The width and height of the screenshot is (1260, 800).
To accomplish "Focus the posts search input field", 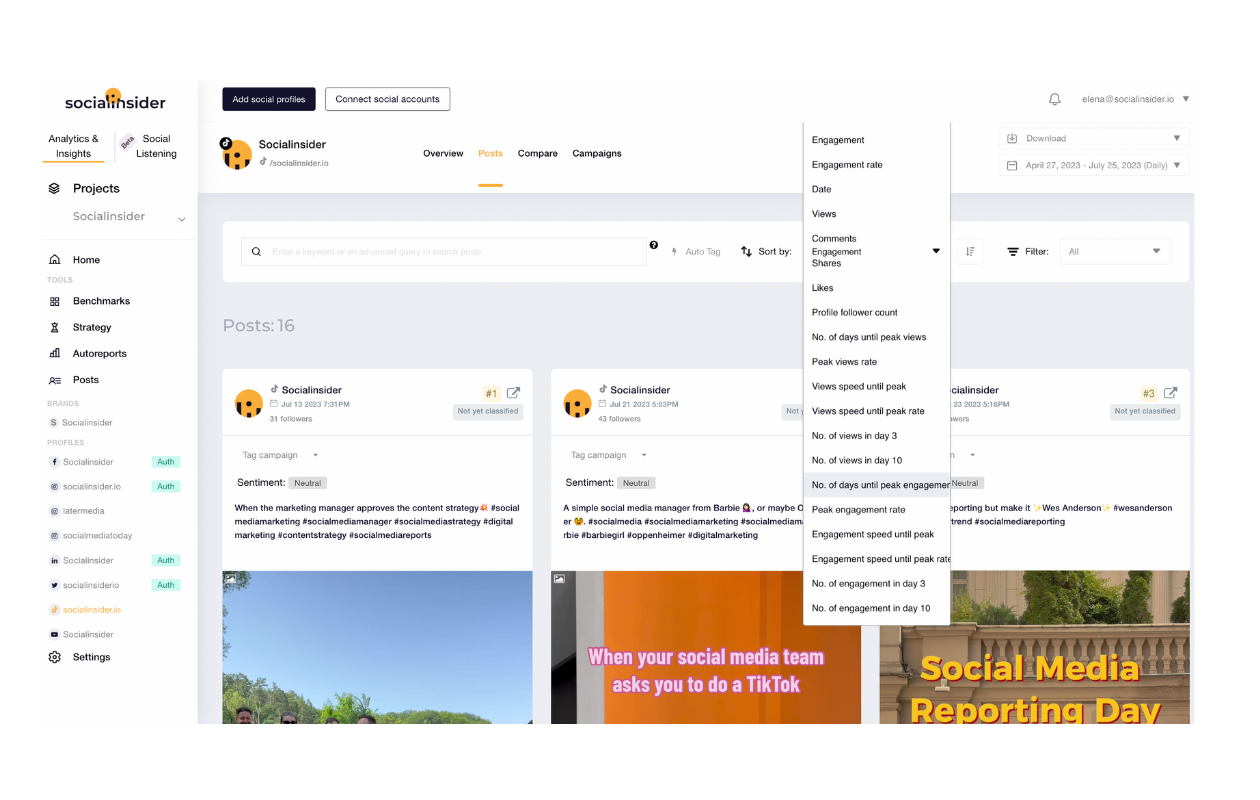I will point(444,252).
